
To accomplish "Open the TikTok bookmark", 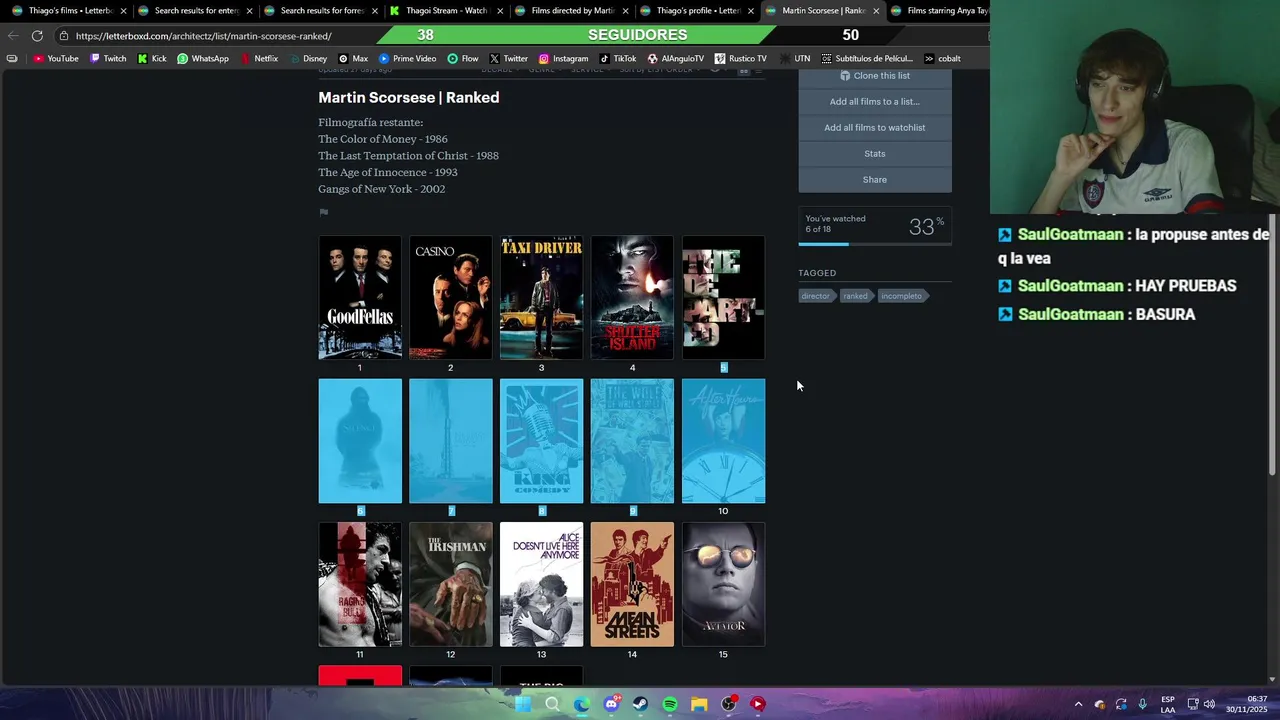I will click(x=617, y=58).
